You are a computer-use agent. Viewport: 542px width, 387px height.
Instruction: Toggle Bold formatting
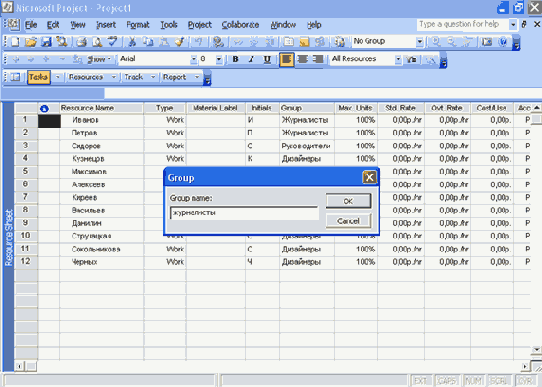point(235,59)
